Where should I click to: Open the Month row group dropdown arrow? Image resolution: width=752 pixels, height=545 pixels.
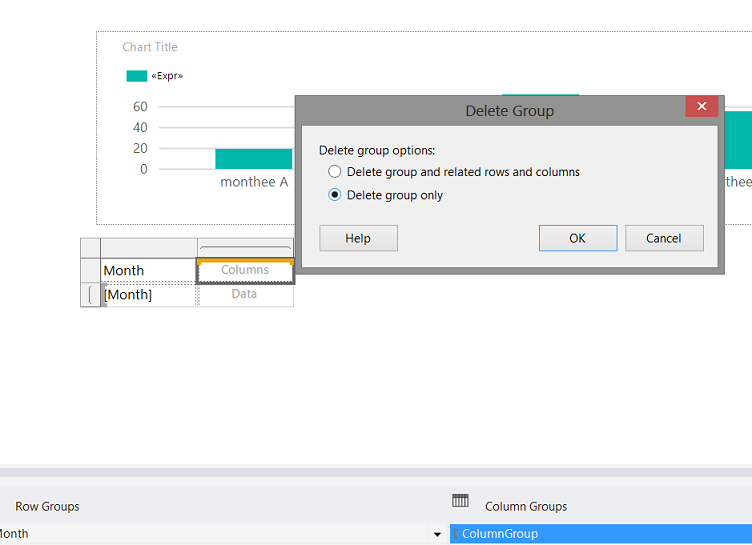click(x=437, y=534)
